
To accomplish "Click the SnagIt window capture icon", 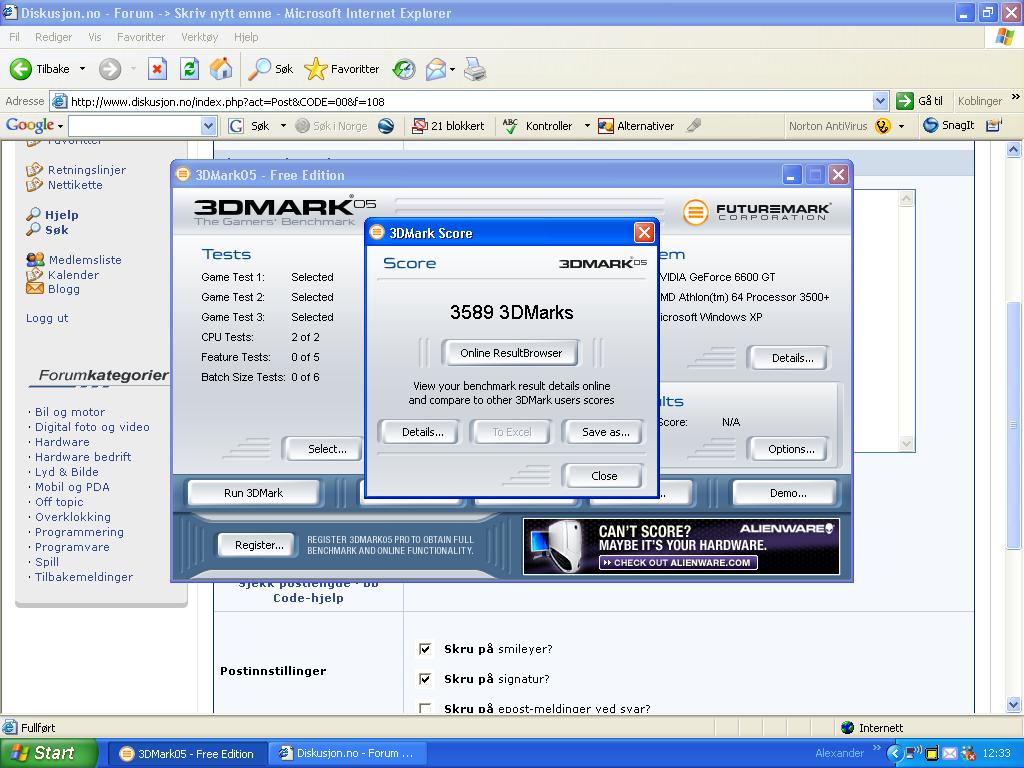I will (x=994, y=125).
